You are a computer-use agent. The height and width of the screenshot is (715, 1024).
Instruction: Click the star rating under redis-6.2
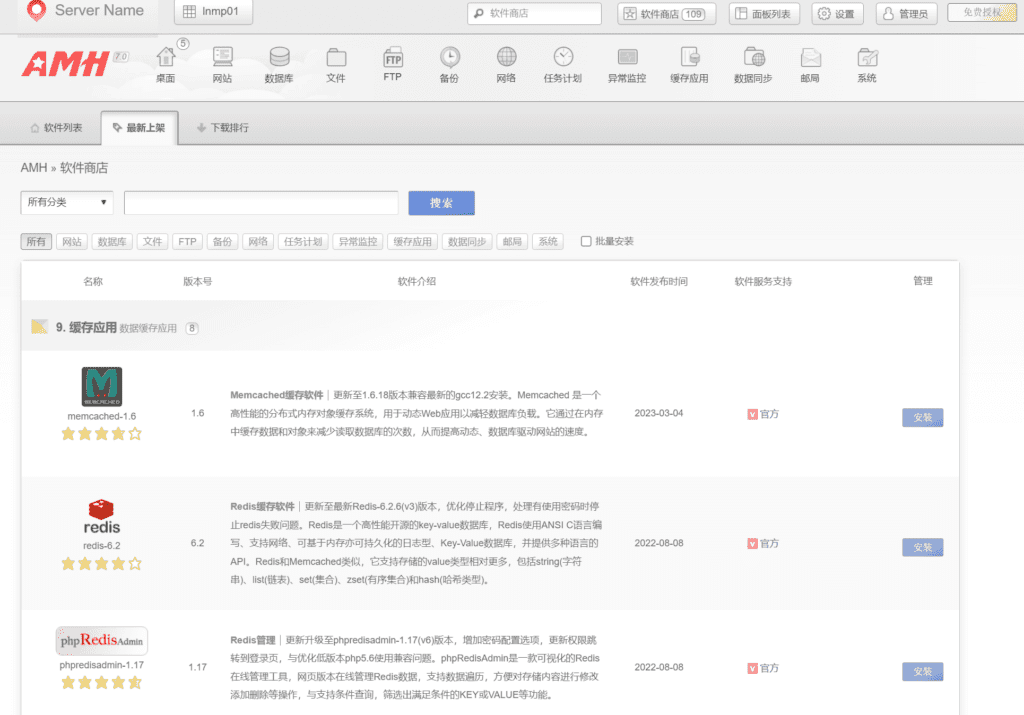coord(102,564)
